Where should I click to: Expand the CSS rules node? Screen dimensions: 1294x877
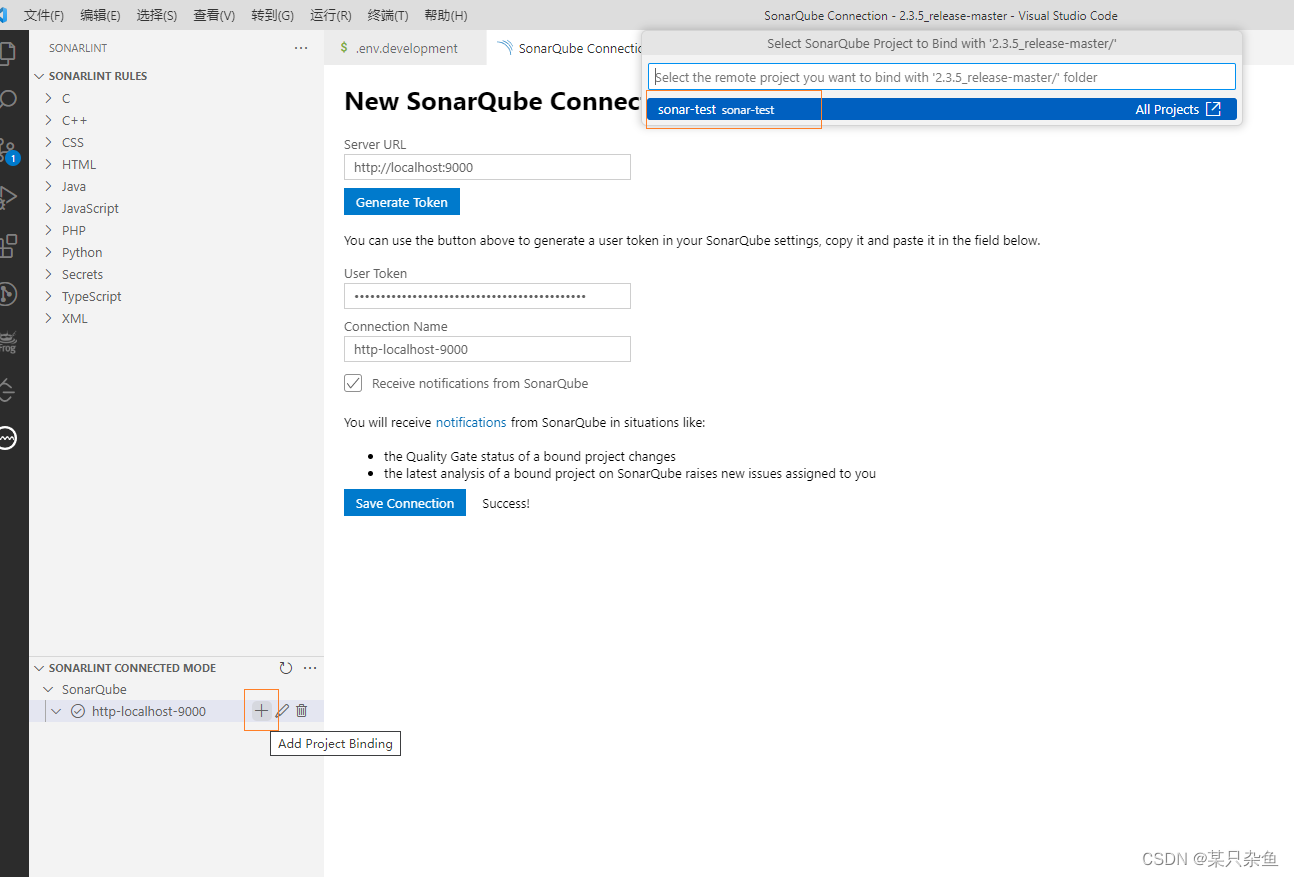click(x=48, y=142)
